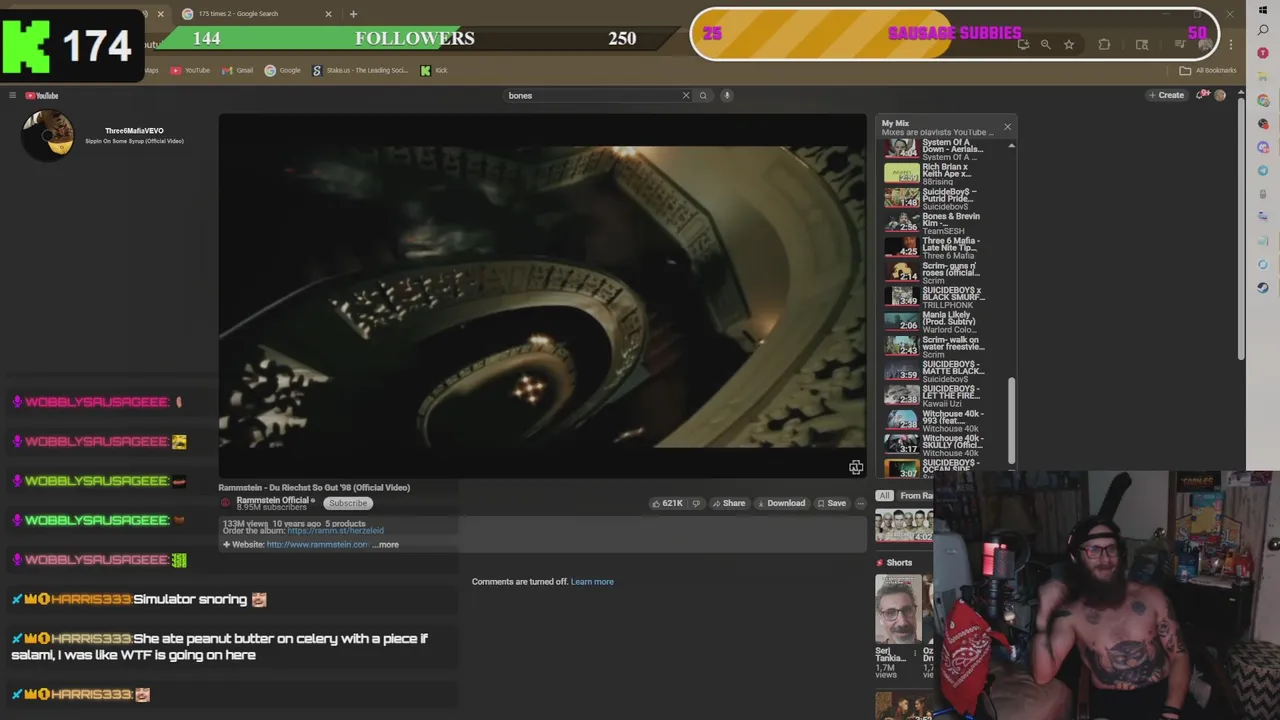The width and height of the screenshot is (1280, 720).
Task: Open the All Bookmarks folder
Action: coord(1208,70)
